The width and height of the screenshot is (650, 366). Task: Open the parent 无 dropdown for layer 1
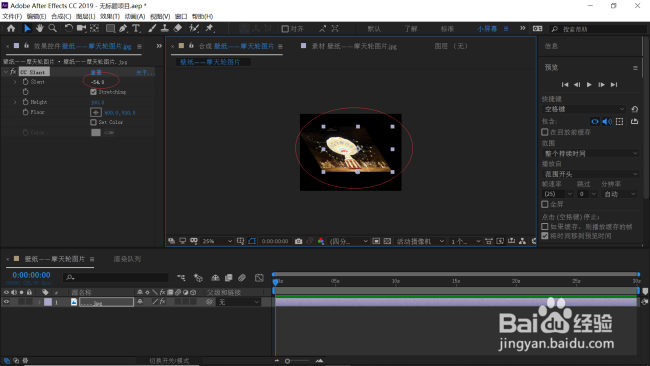pyautogui.click(x=238, y=302)
